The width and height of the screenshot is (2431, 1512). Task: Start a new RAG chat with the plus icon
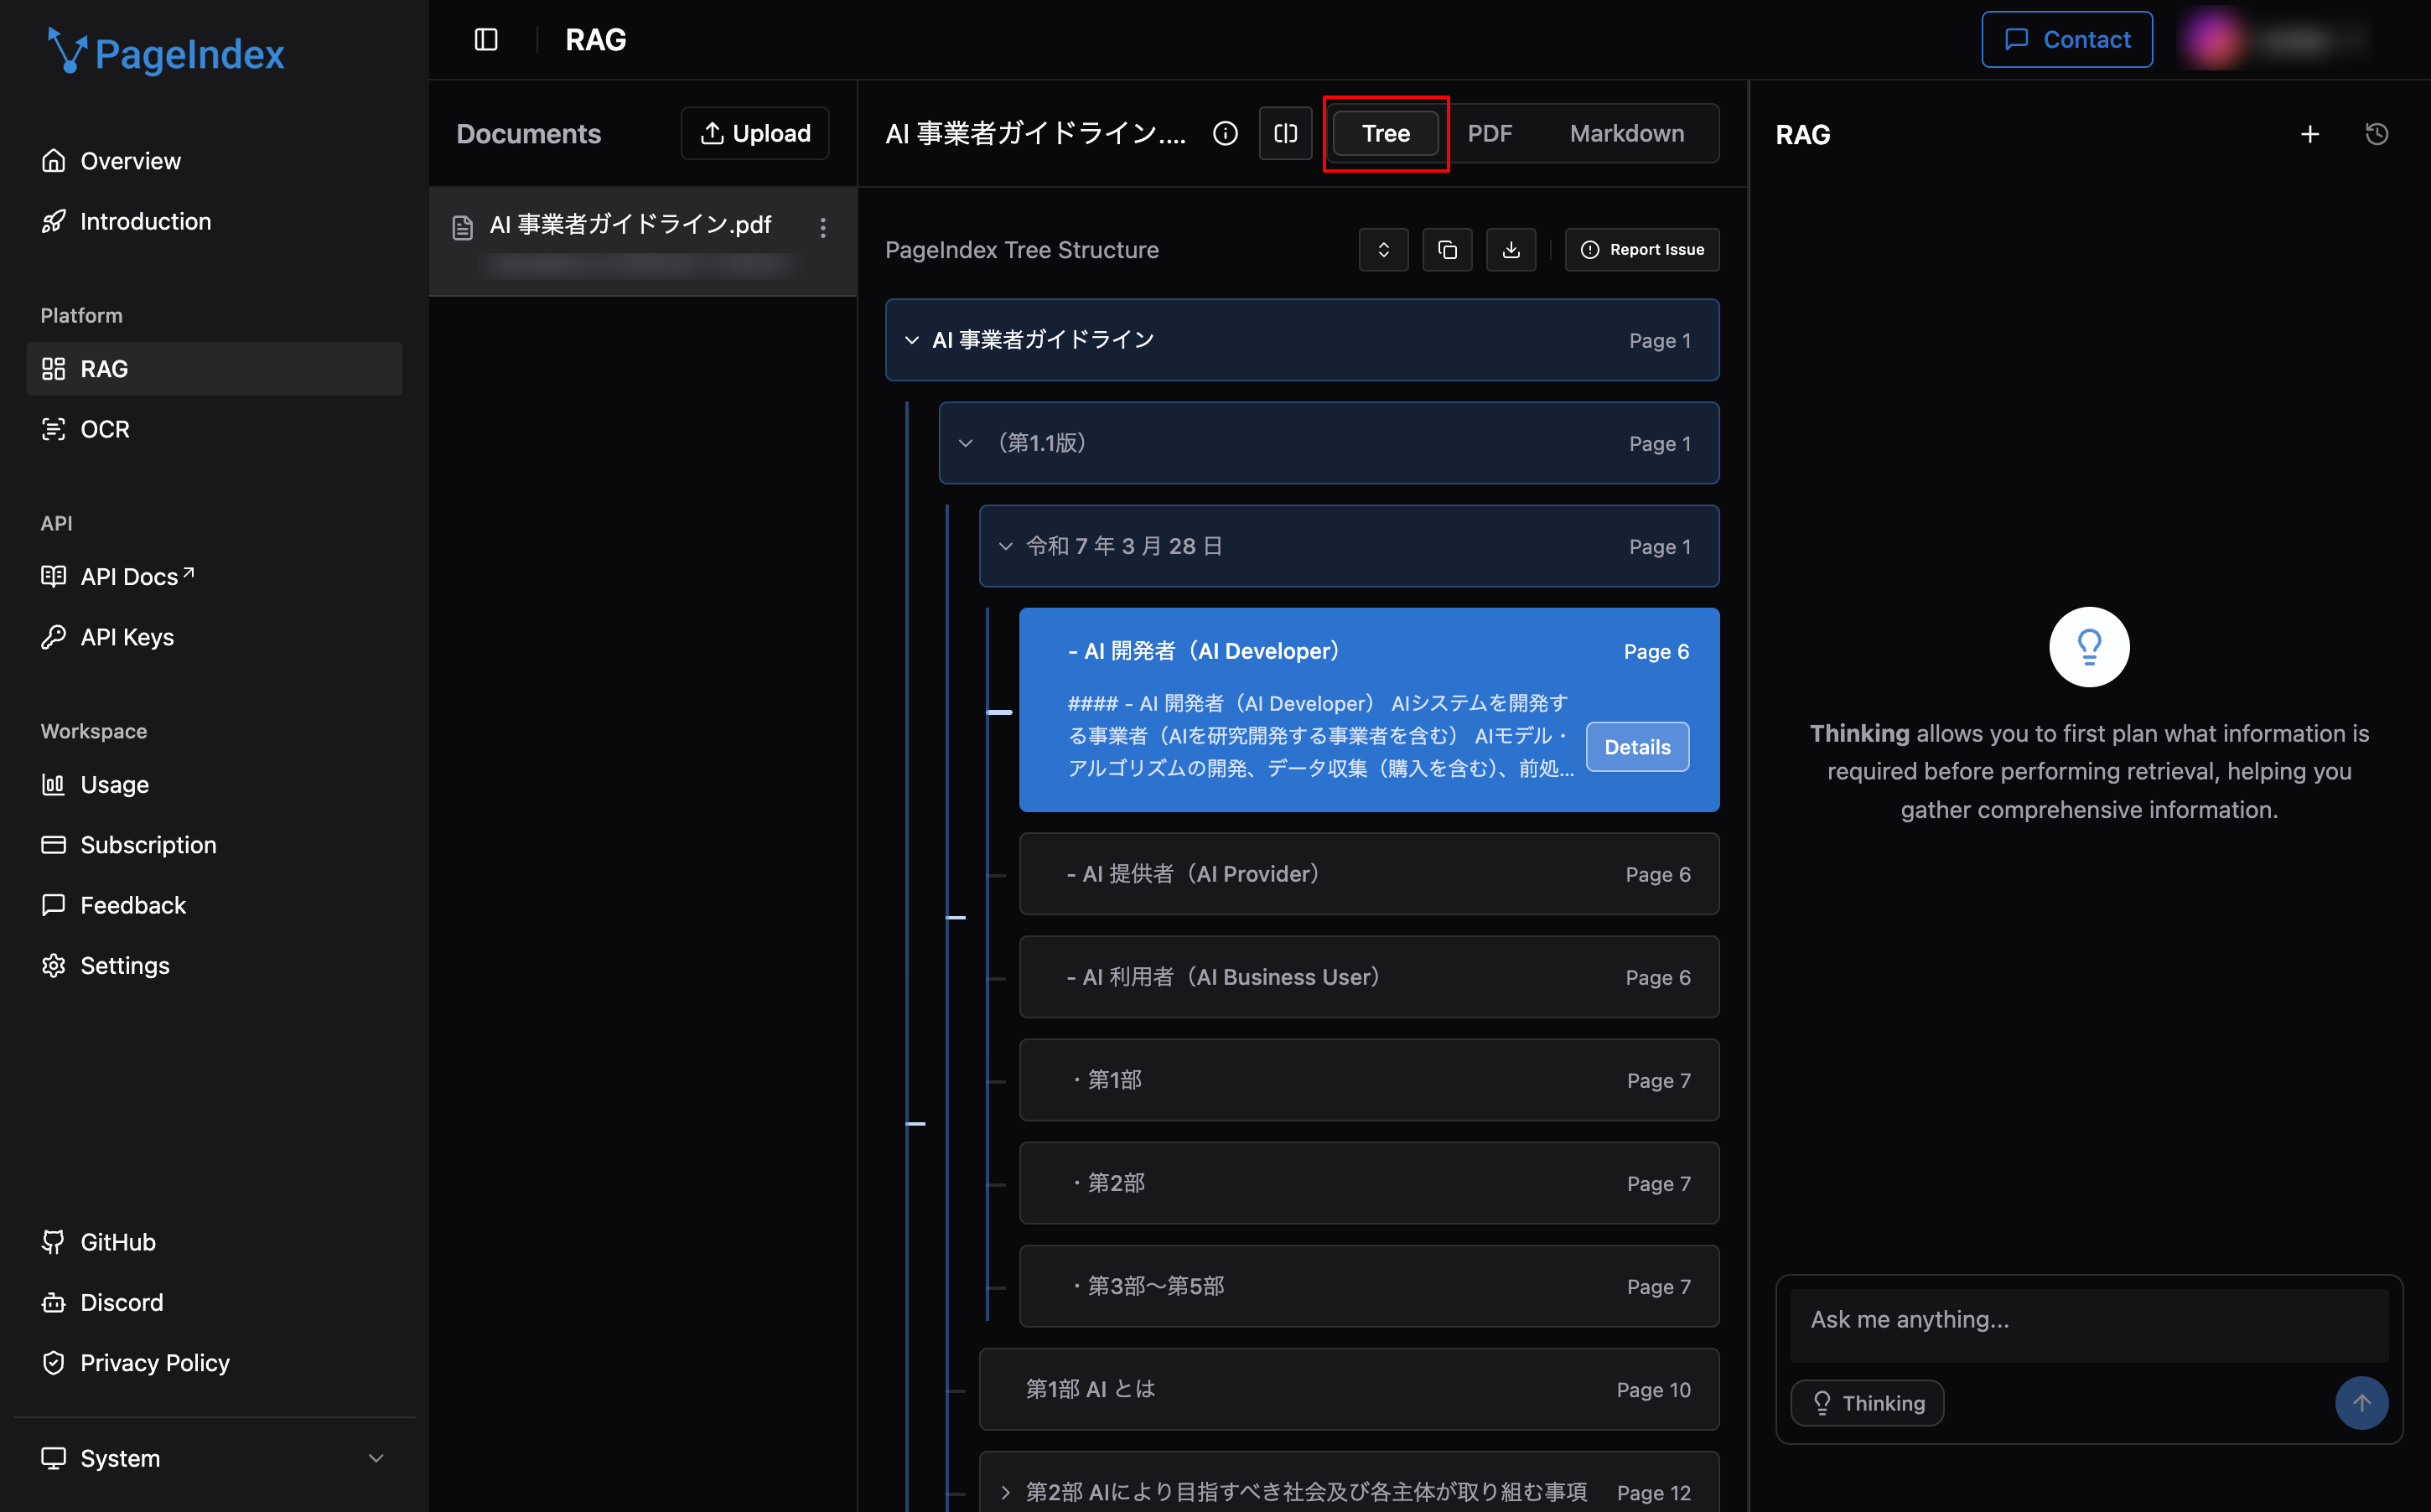(x=2310, y=133)
